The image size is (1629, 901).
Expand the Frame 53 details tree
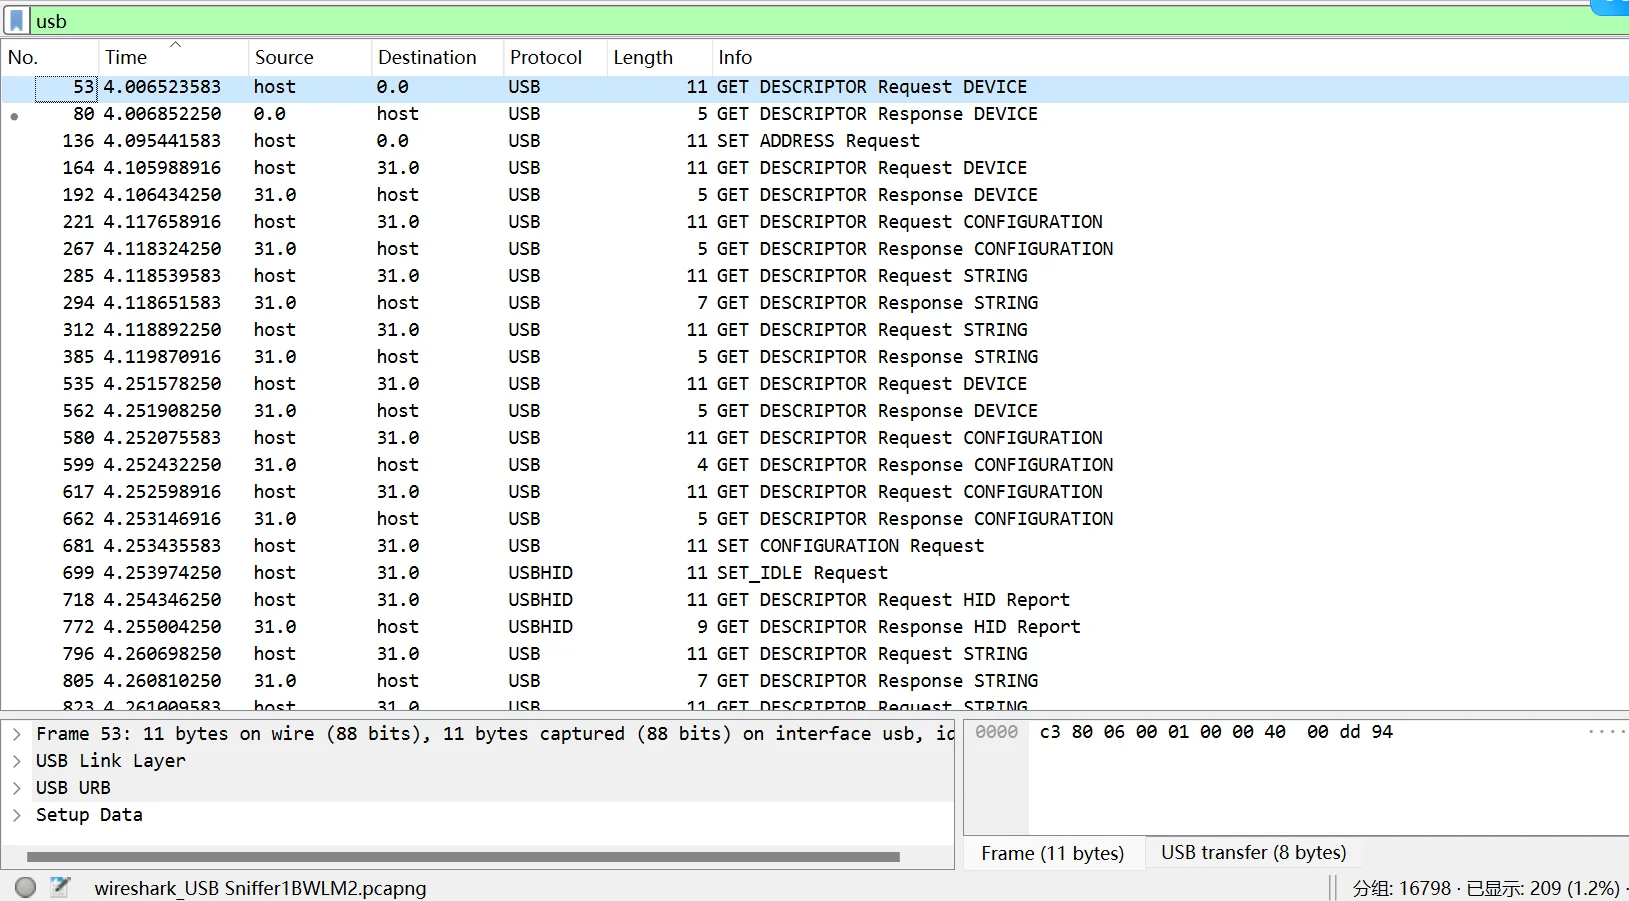[x=17, y=734]
